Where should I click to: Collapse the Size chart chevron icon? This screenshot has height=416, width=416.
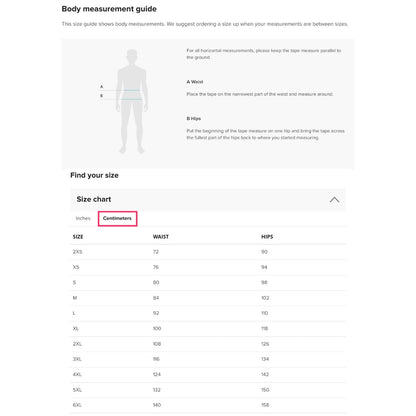[x=334, y=200]
